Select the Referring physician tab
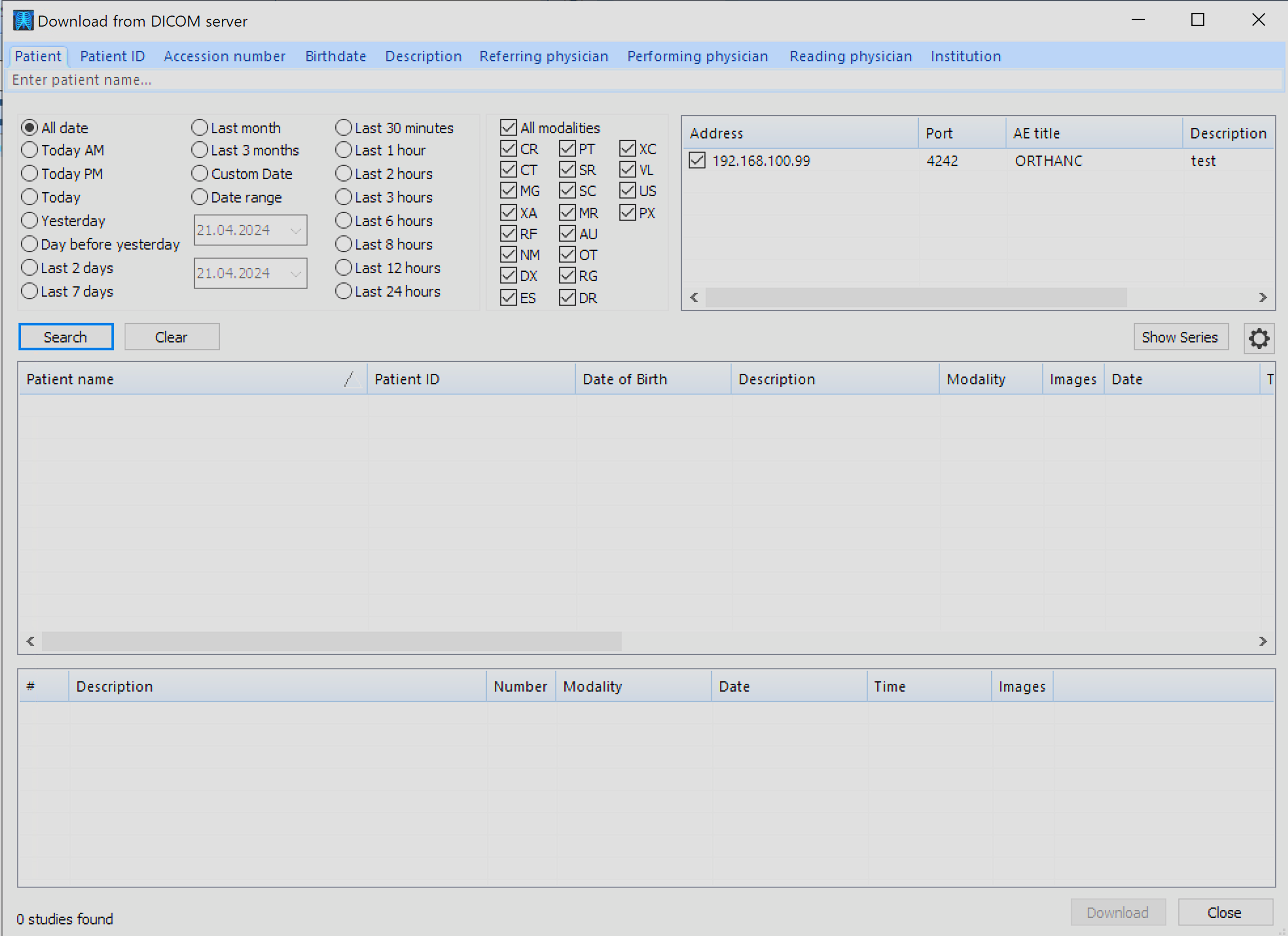The height and width of the screenshot is (936, 1288). coord(544,56)
